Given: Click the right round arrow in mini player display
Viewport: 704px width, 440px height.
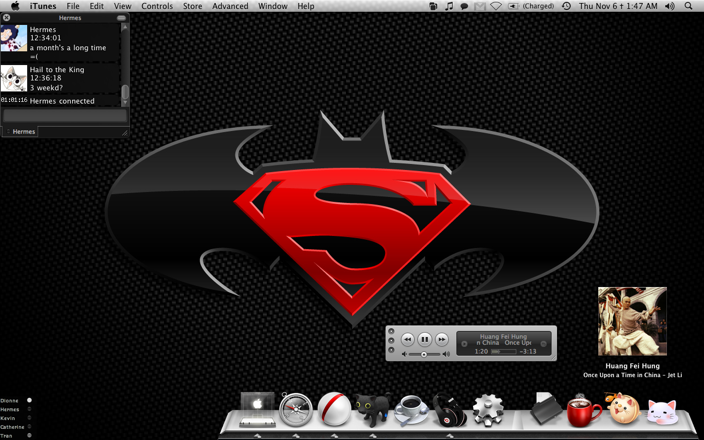Looking at the screenshot, I should pyautogui.click(x=543, y=344).
